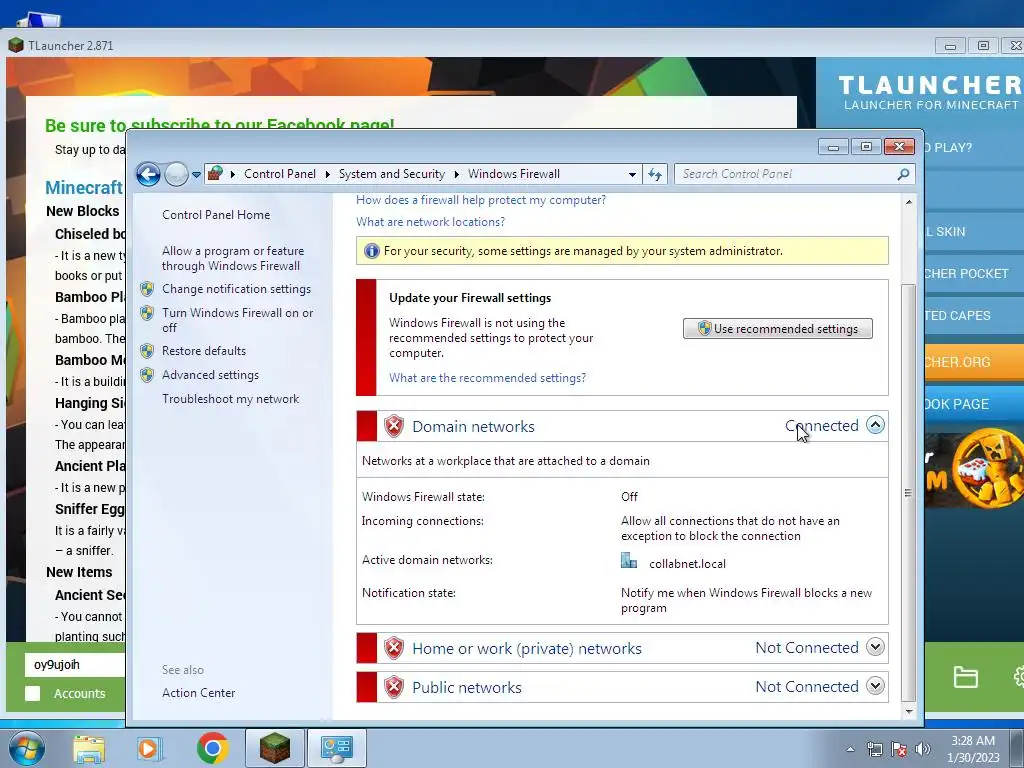Click the Public networks heading
This screenshot has width=1024, height=768.
pos(466,688)
